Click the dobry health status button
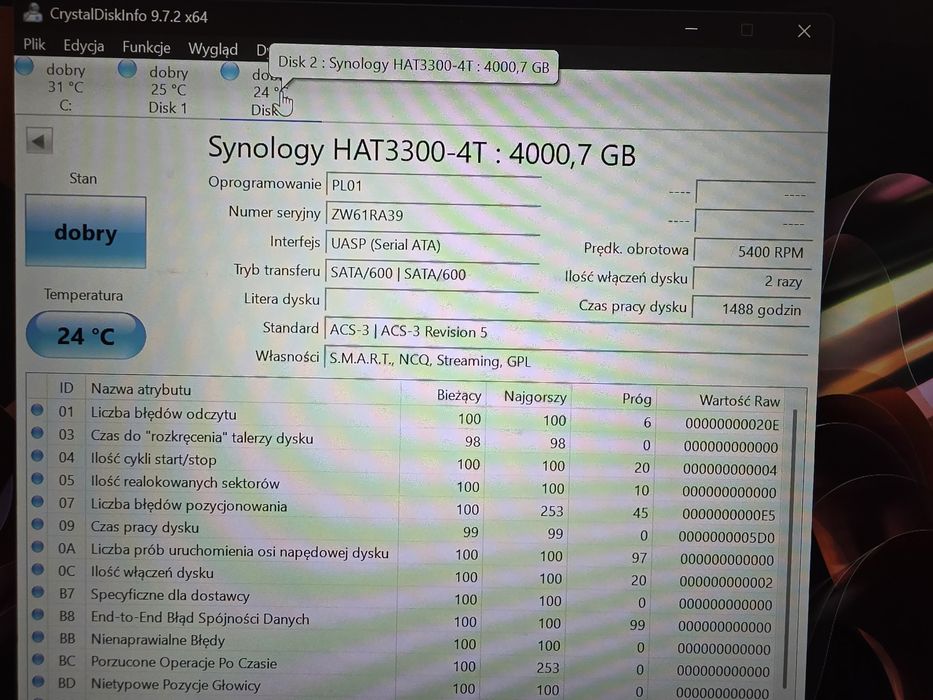The width and height of the screenshot is (933, 700). point(86,232)
